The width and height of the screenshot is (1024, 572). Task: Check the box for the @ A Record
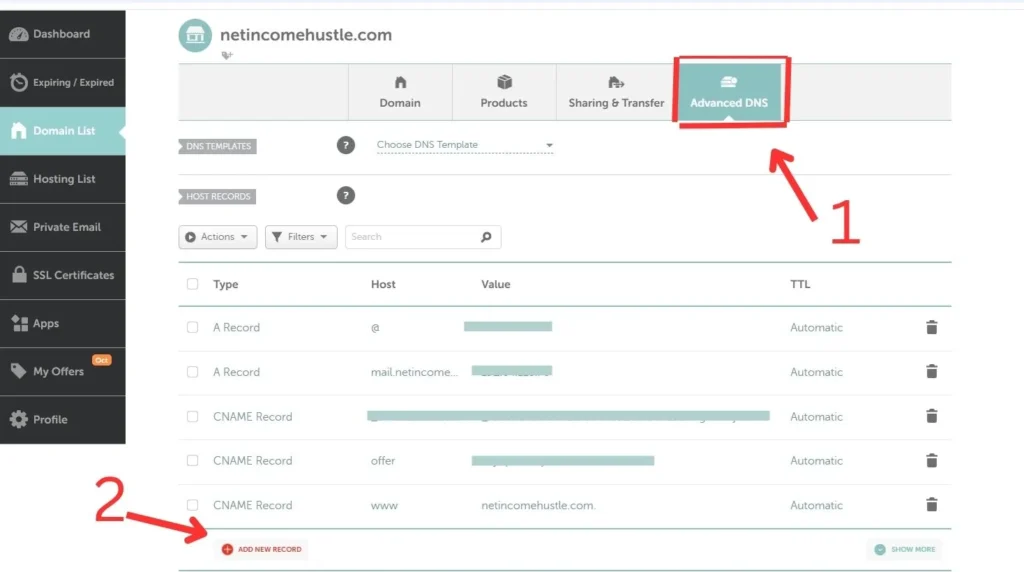[x=193, y=327]
